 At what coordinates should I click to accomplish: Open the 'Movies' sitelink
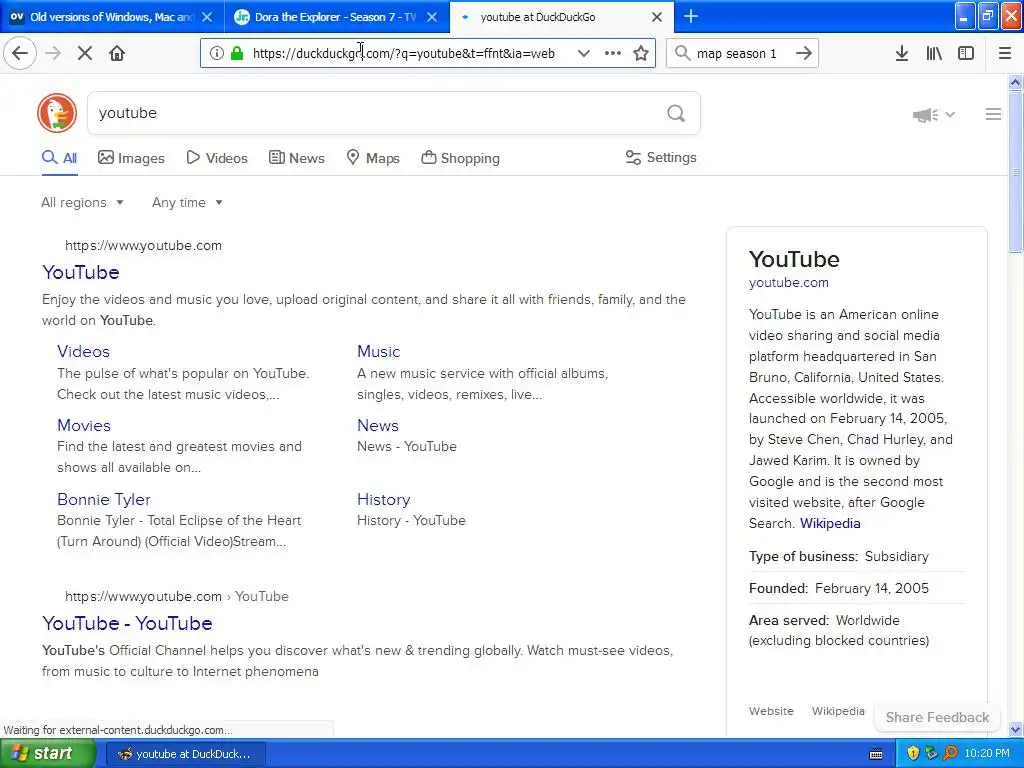(x=84, y=425)
